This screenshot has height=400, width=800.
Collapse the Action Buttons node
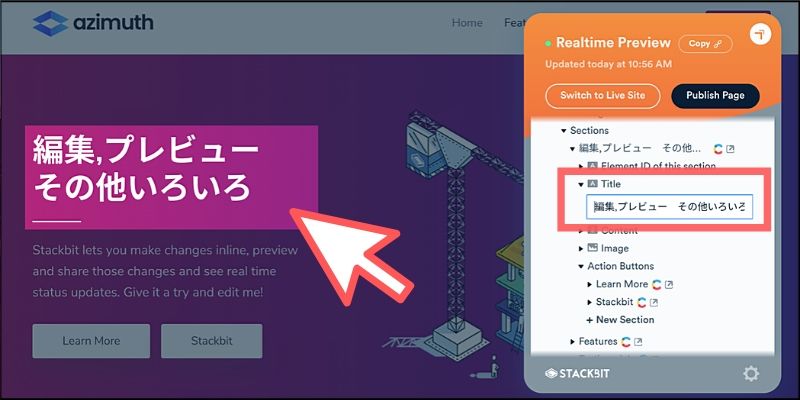581,266
